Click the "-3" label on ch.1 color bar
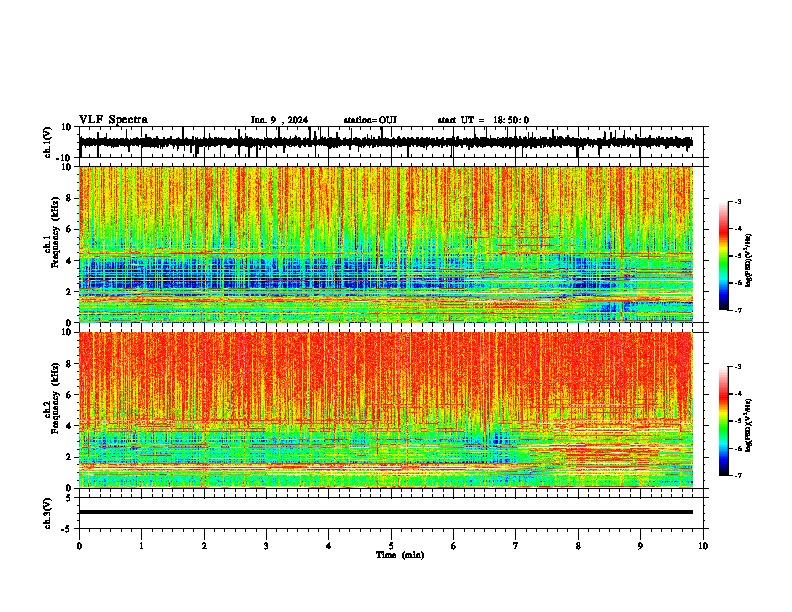The width and height of the screenshot is (792, 612). (x=738, y=201)
